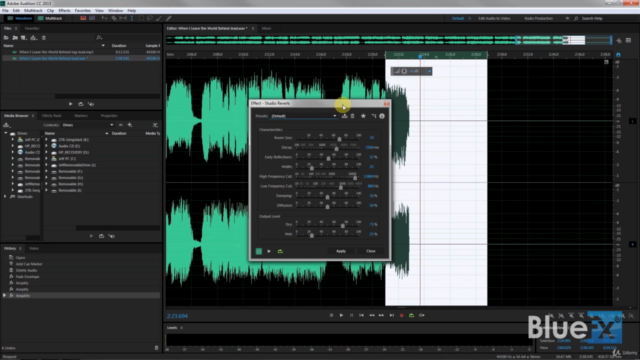Toggle auto-play in Files panel

click(x=91, y=104)
